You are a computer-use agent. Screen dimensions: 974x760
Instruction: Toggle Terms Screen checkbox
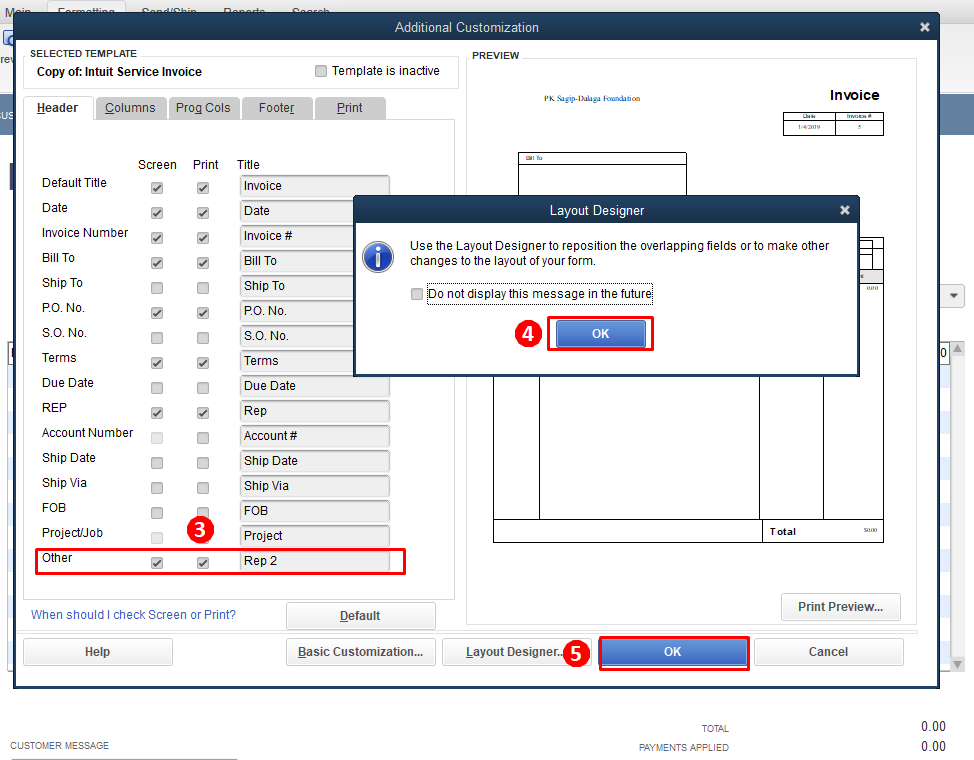[x=157, y=362]
